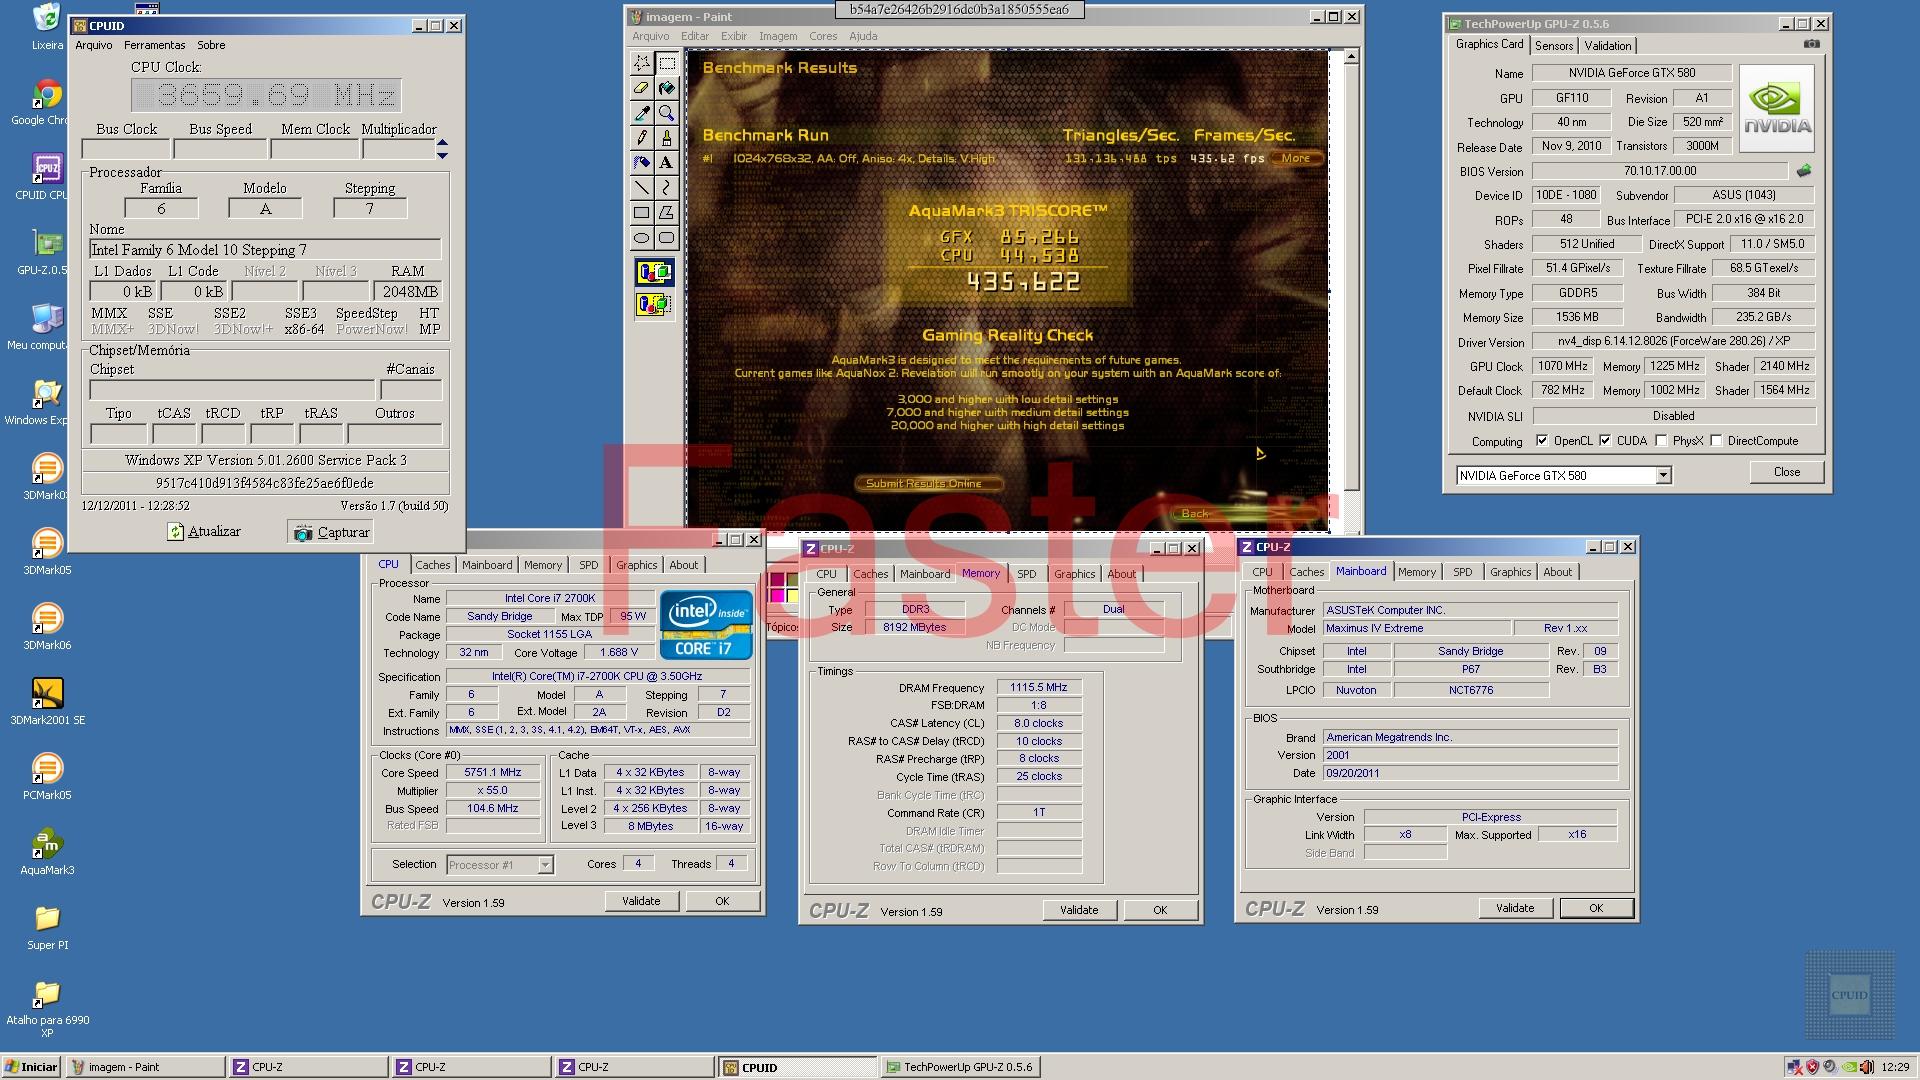Viewport: 1920px width, 1080px height.
Task: Switch to the Validation tab in GPU-Z
Action: (1608, 46)
